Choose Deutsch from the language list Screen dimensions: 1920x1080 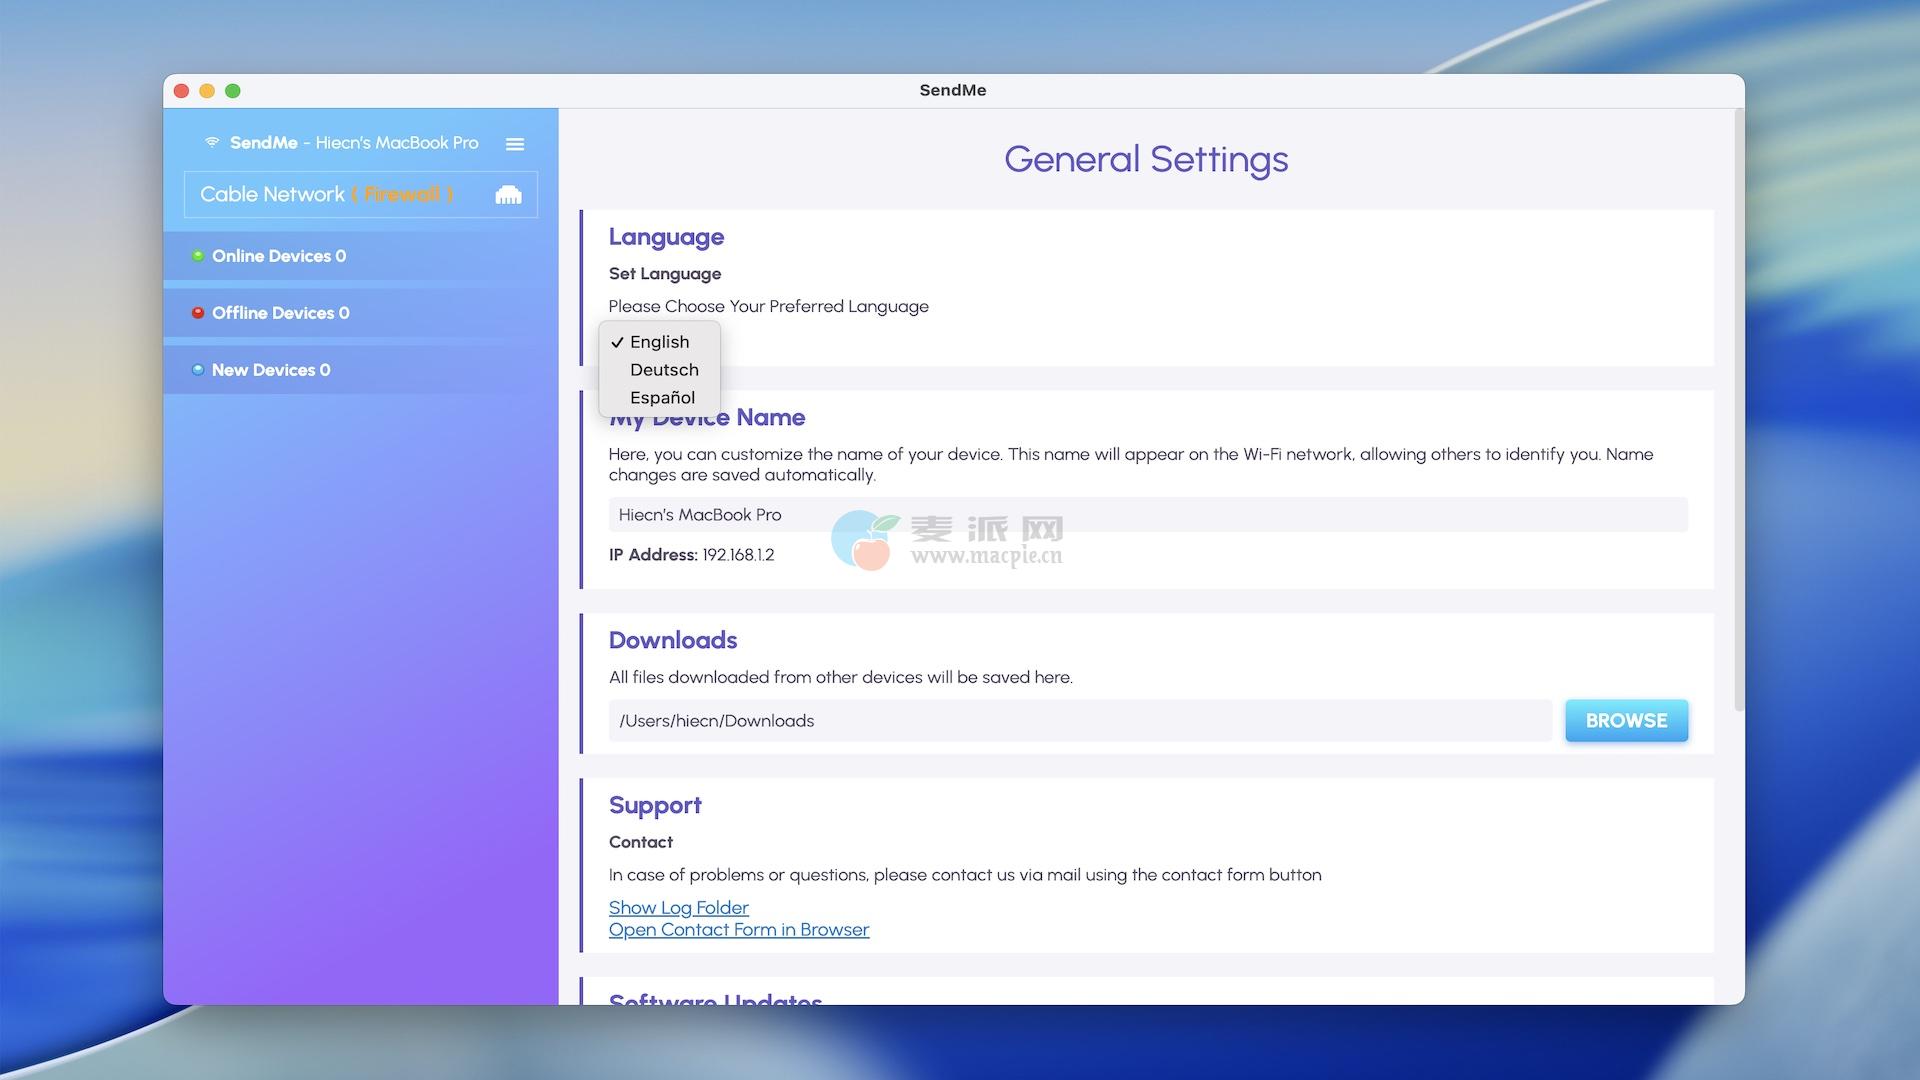664,370
